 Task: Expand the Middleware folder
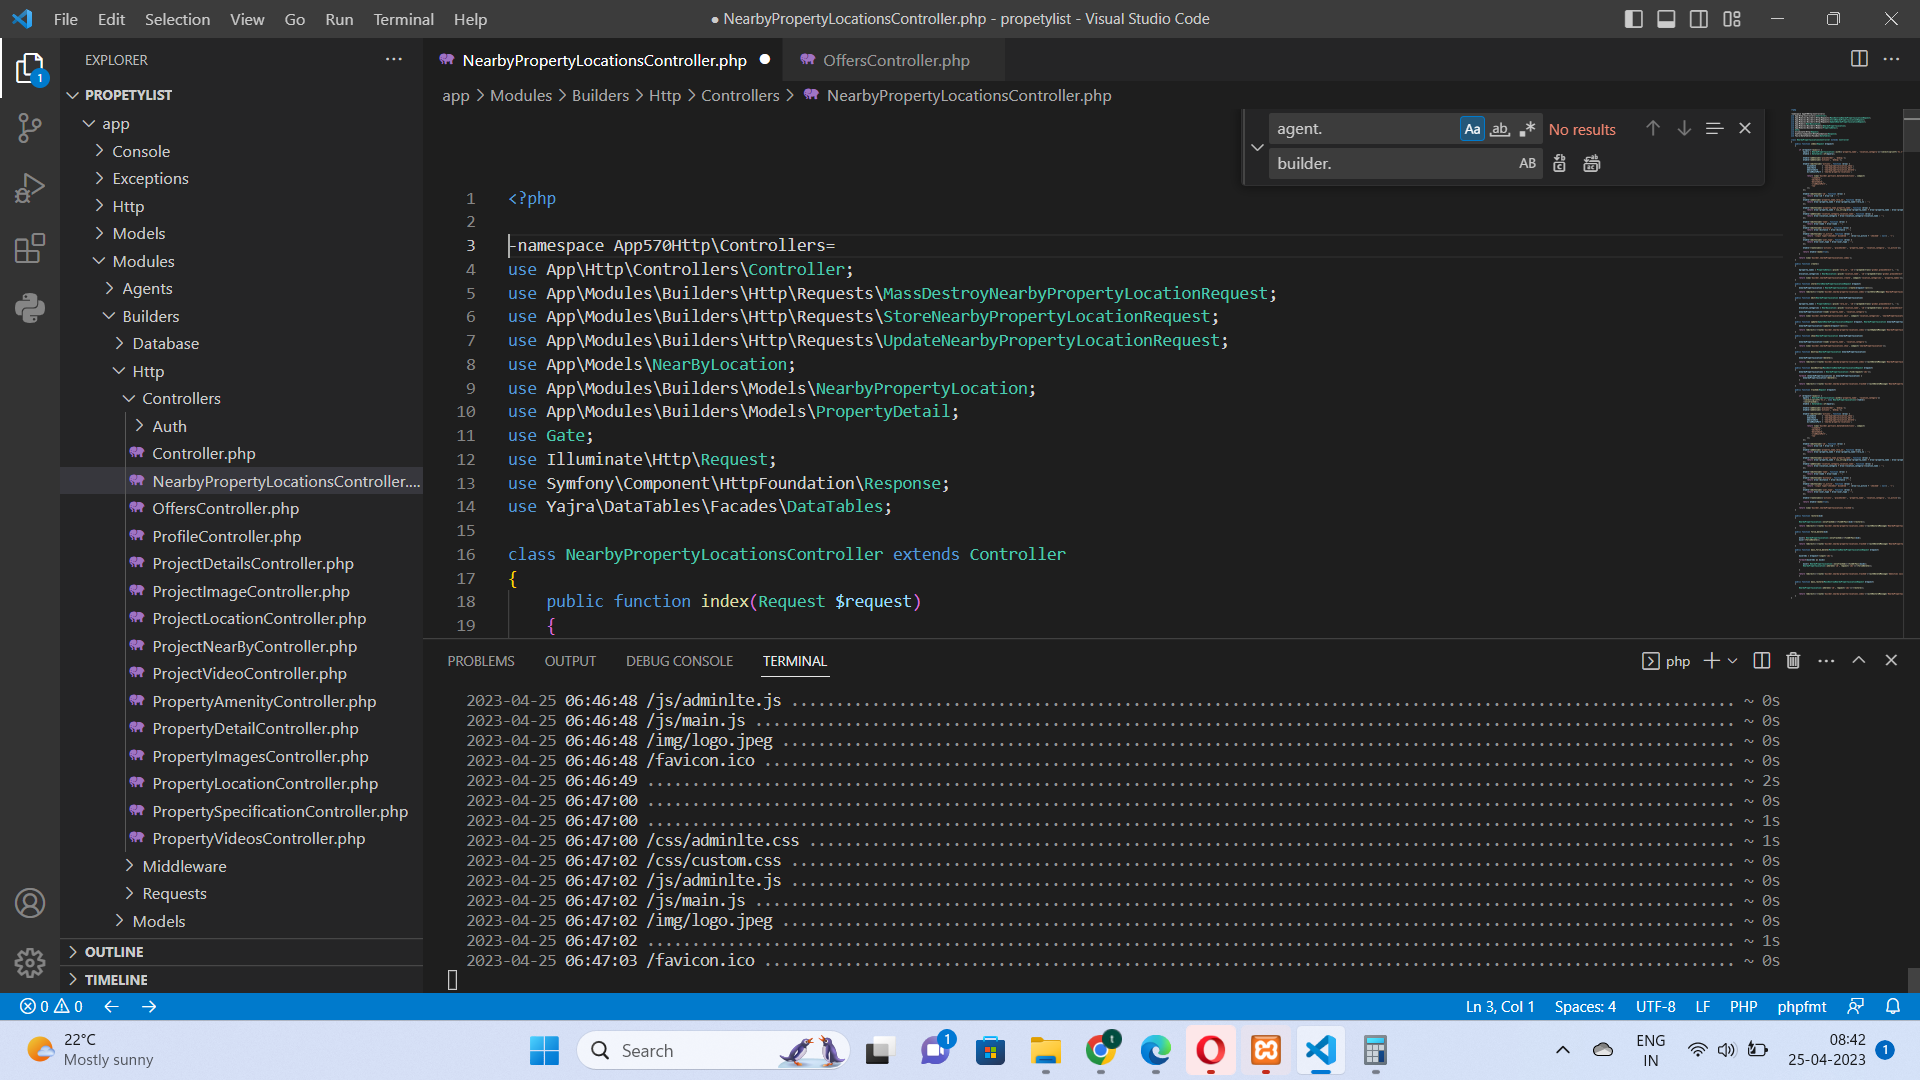pos(184,866)
